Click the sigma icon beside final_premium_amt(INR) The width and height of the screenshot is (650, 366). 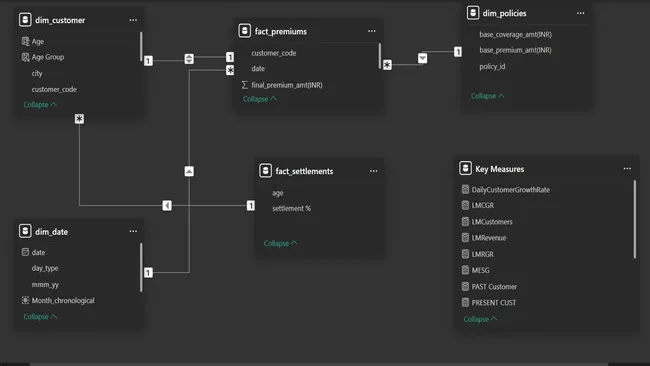click(245, 85)
